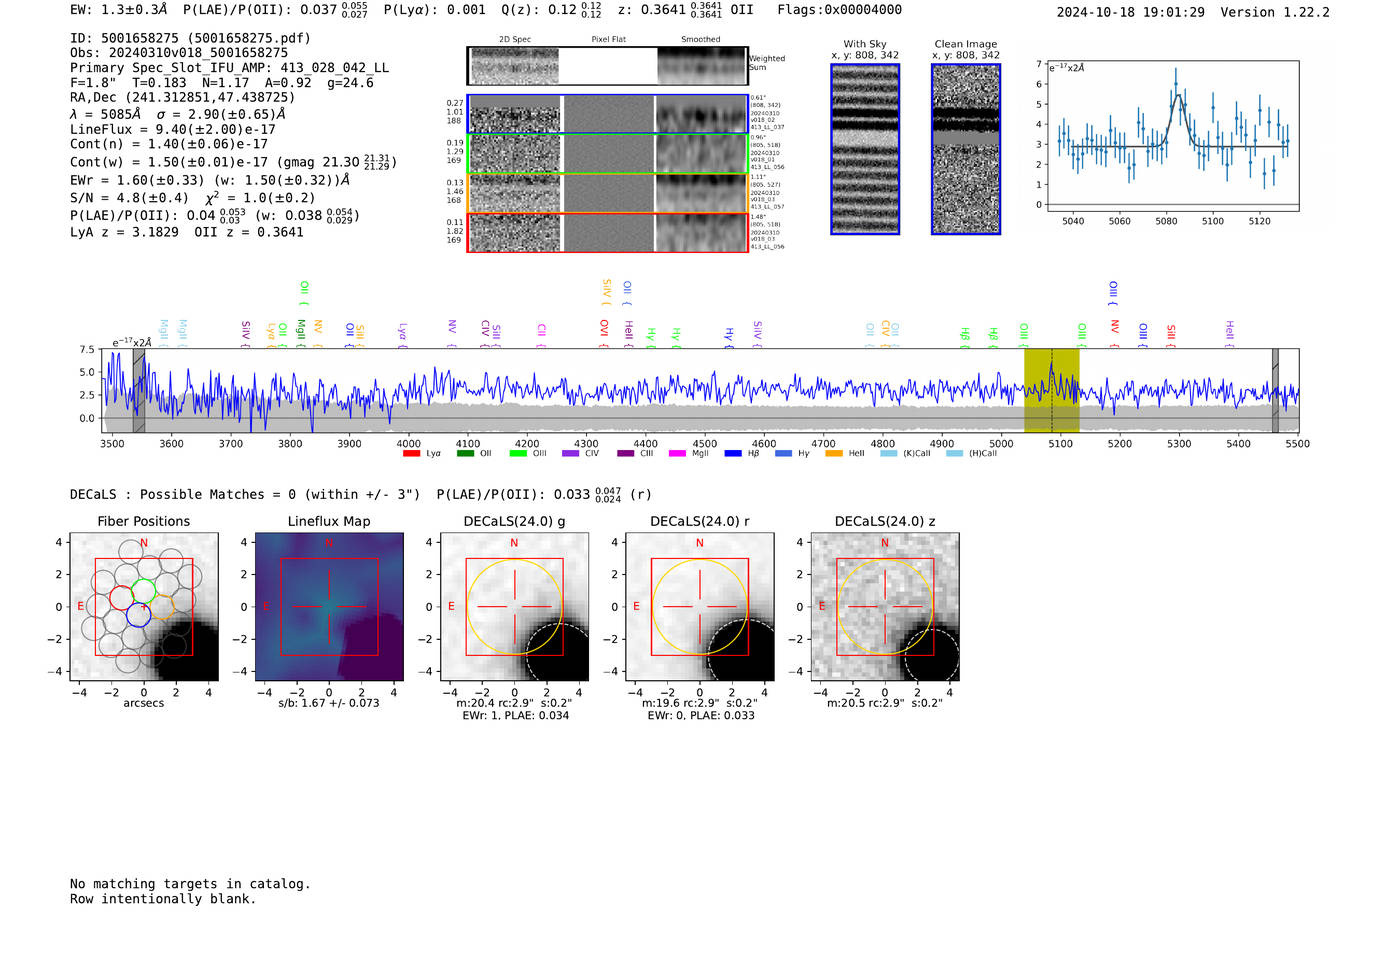Viewport: 1400px width, 953px height.
Task: Select the green-bordered 2D spectrum fiber row
Action: [608, 154]
